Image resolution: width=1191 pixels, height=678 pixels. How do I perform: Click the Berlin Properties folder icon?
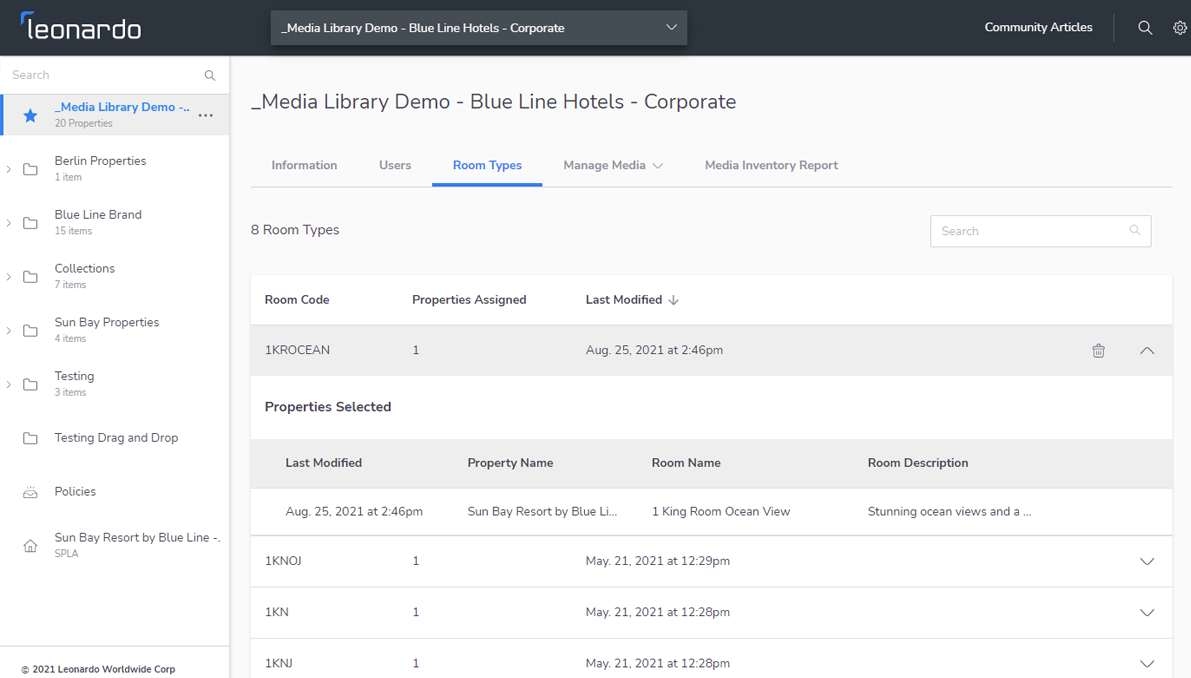coord(30,169)
